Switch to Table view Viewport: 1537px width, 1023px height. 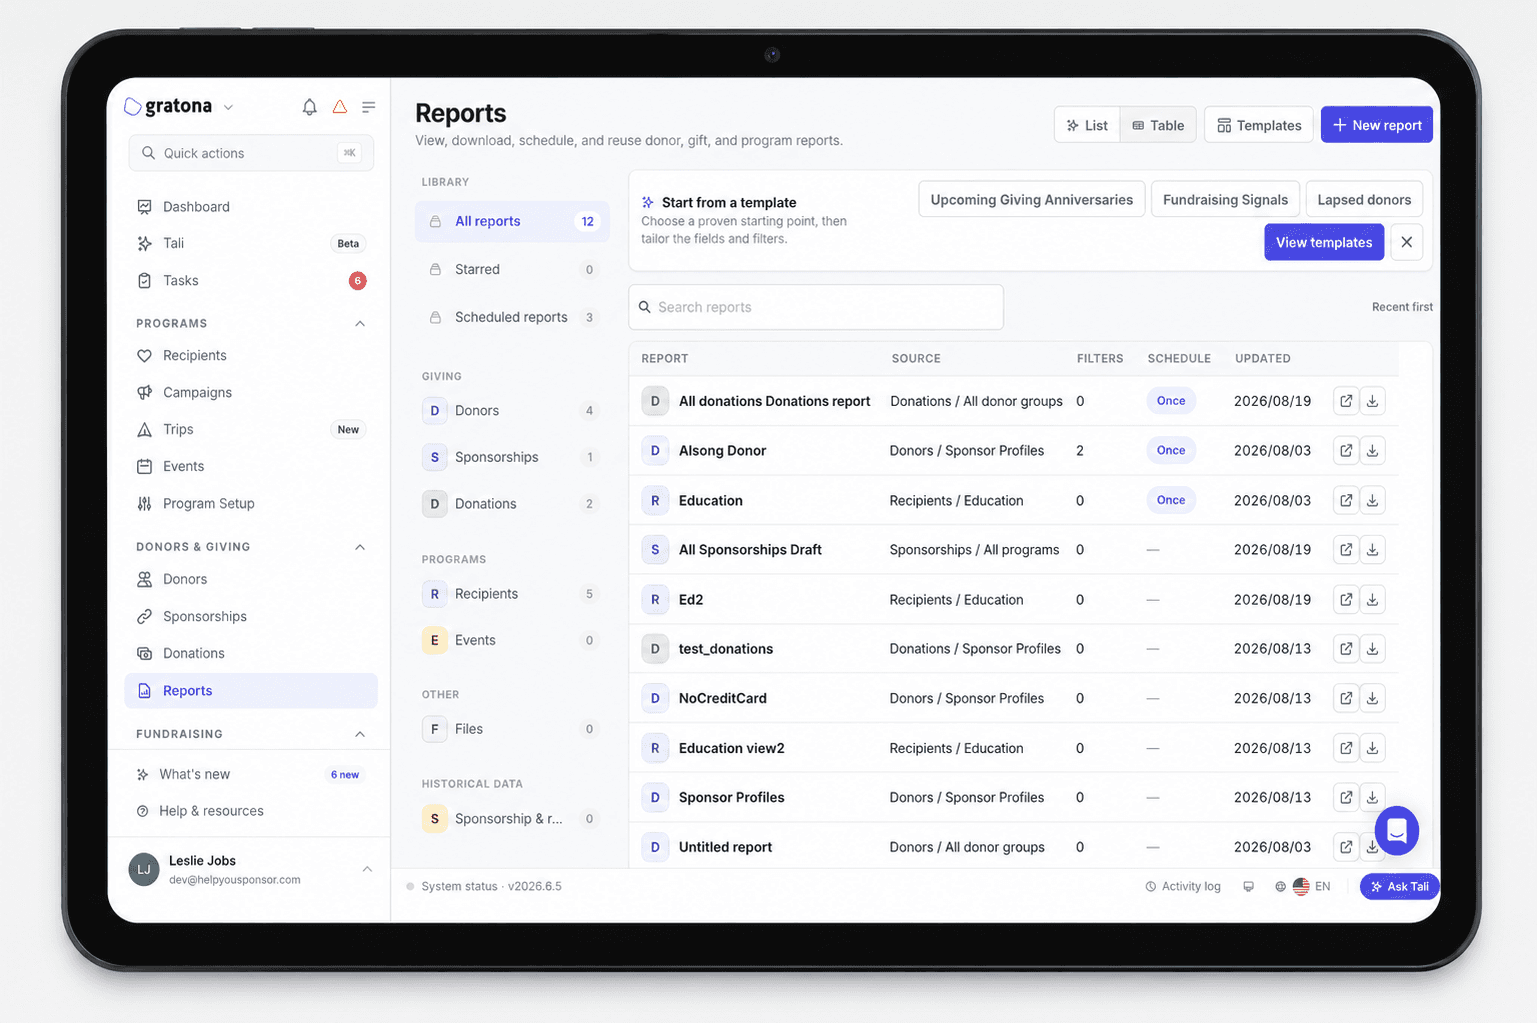coord(1158,125)
